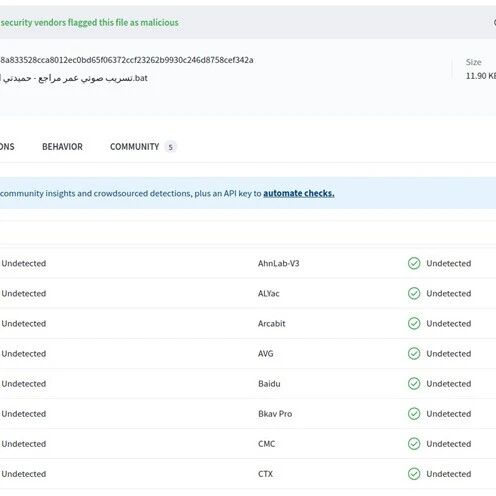Click Undetected result beside ALYac
The image size is (496, 496).
click(449, 293)
